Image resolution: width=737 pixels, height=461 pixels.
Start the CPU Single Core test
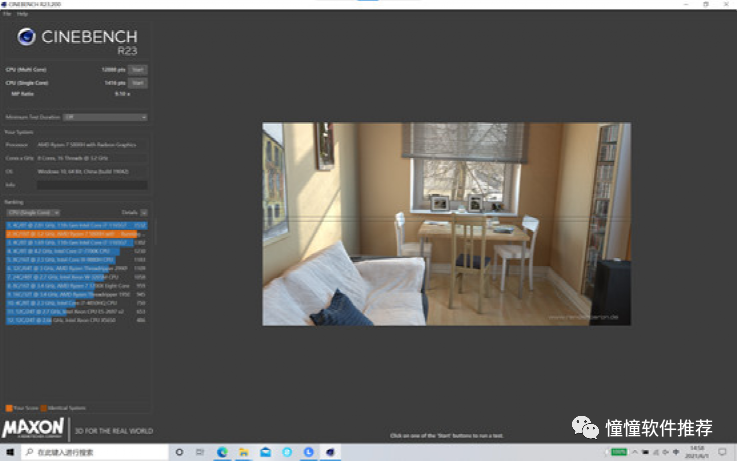tap(138, 83)
